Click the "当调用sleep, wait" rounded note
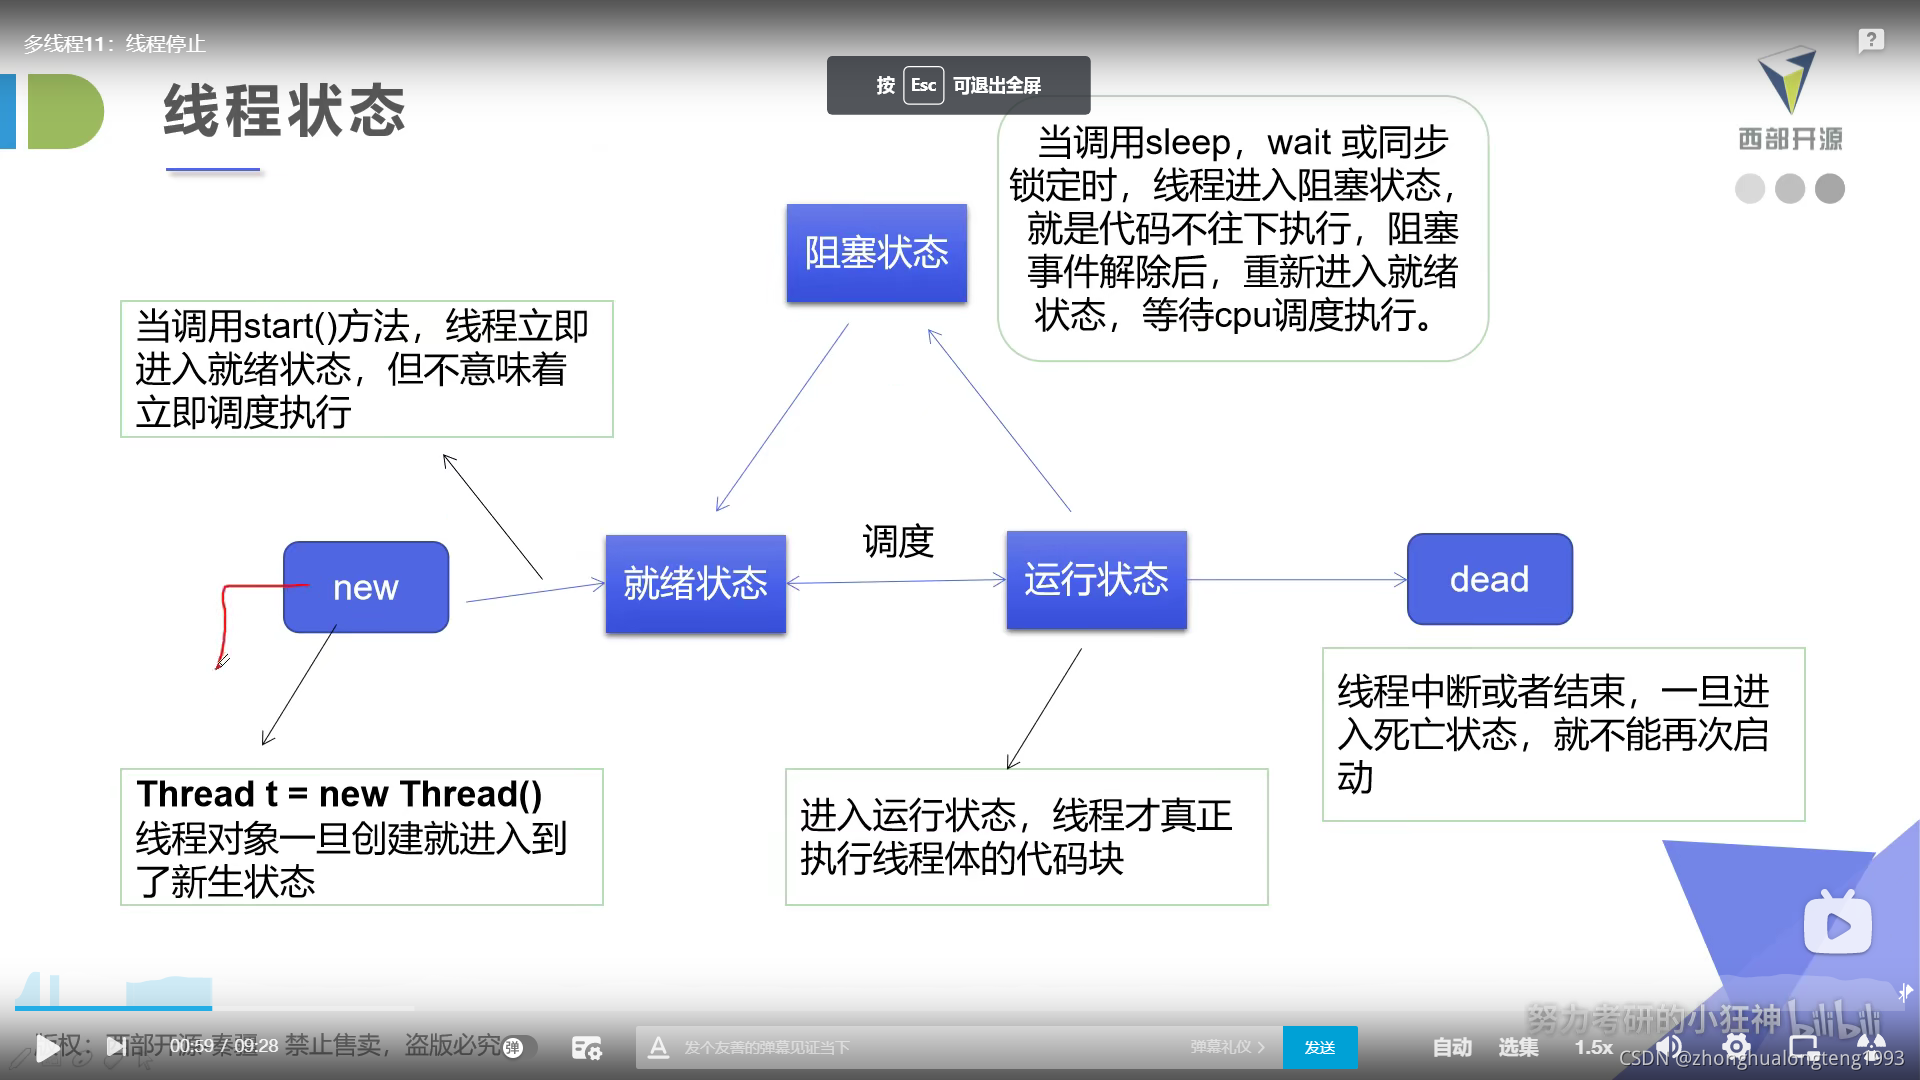 click(x=1243, y=229)
